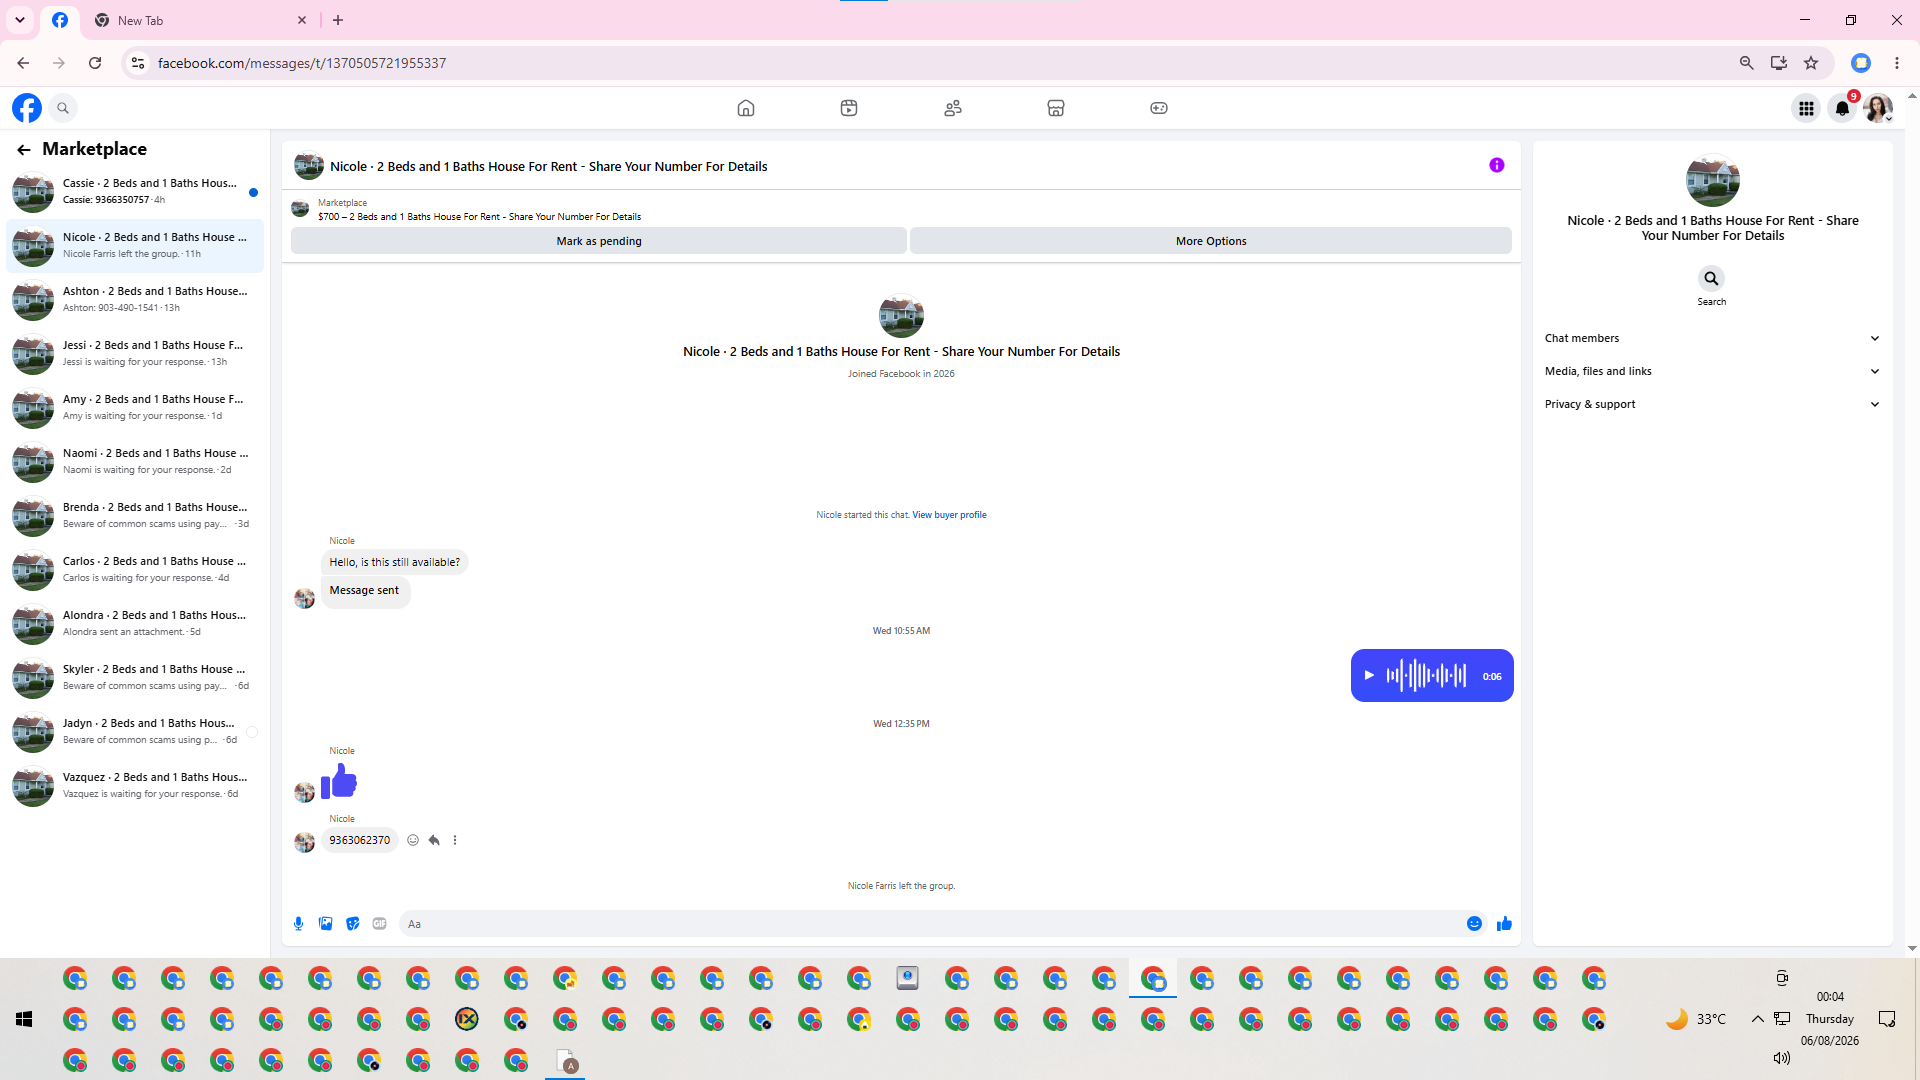This screenshot has height=1080, width=1920.
Task: Switch to the Facebook browser tab
Action: (x=60, y=20)
